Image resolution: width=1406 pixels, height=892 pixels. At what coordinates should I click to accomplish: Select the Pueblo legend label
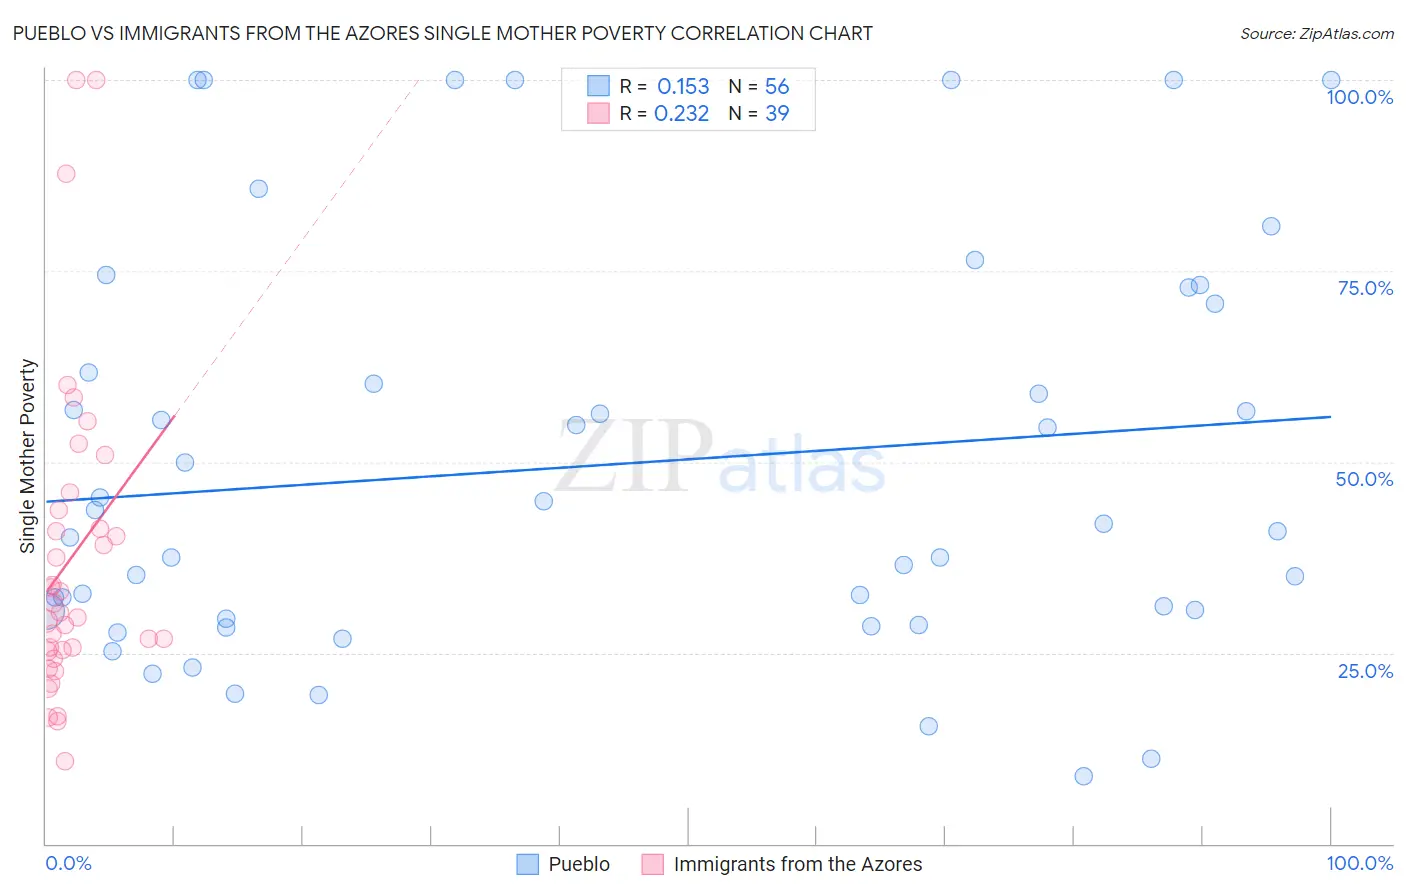[x=579, y=864]
